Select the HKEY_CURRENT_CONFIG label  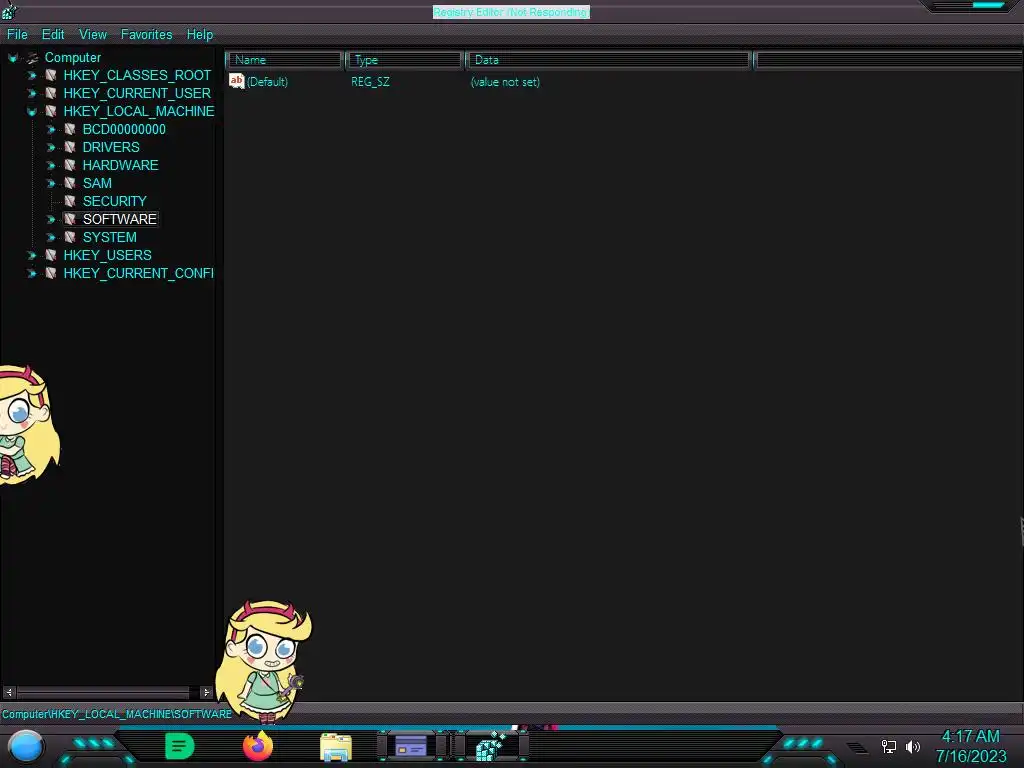pyautogui.click(x=138, y=273)
